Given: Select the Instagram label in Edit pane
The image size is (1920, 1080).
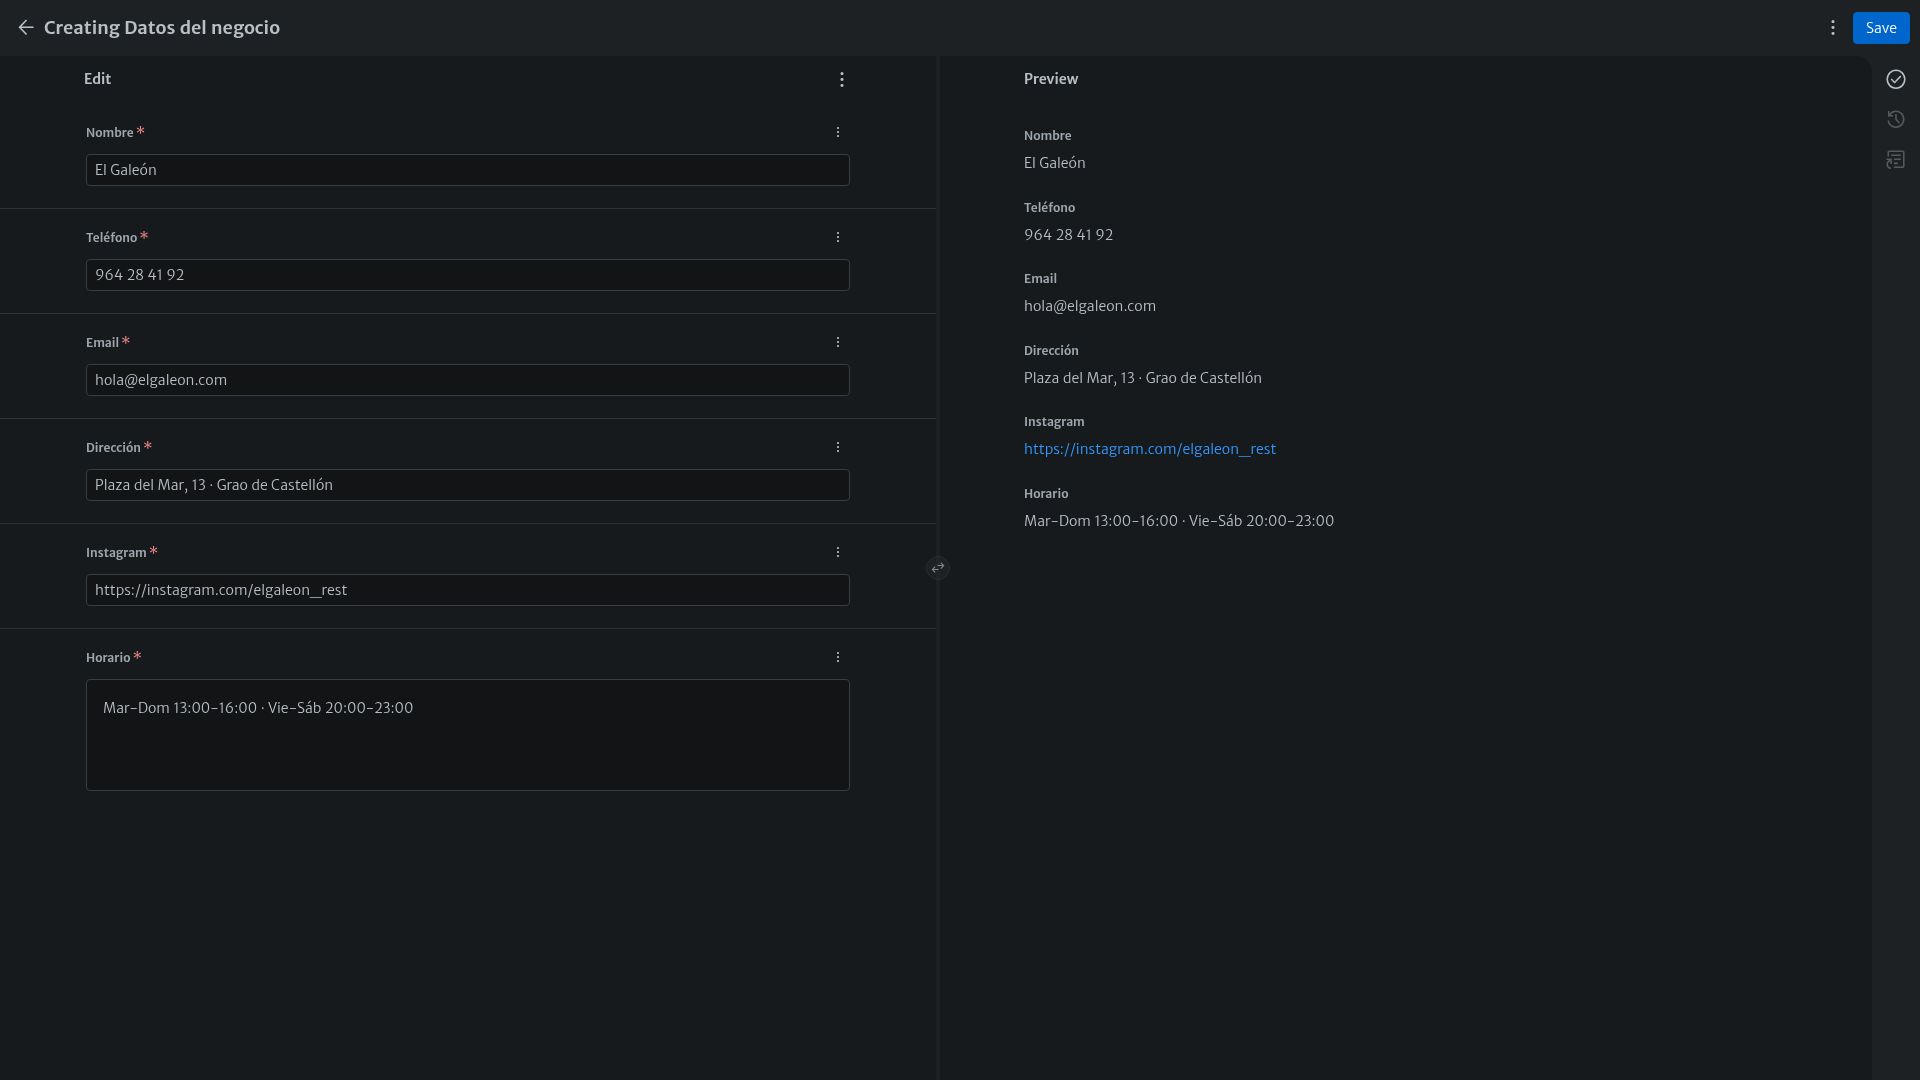Looking at the screenshot, I should click(117, 552).
